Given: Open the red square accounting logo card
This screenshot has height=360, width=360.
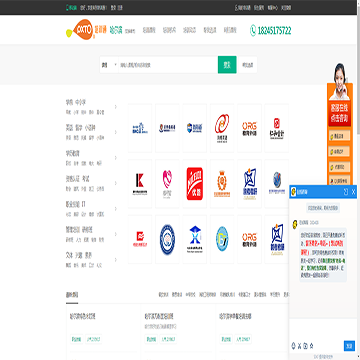Looking at the screenshot, I should coord(277,128).
